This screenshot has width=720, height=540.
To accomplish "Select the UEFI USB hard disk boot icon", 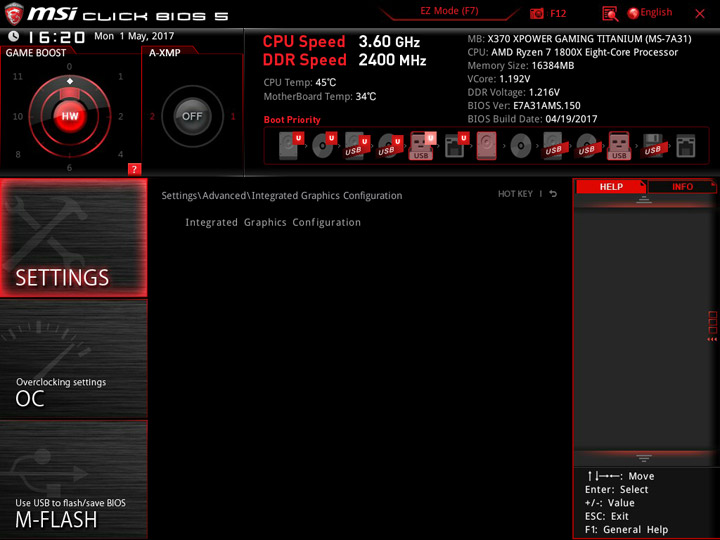I will click(x=357, y=146).
